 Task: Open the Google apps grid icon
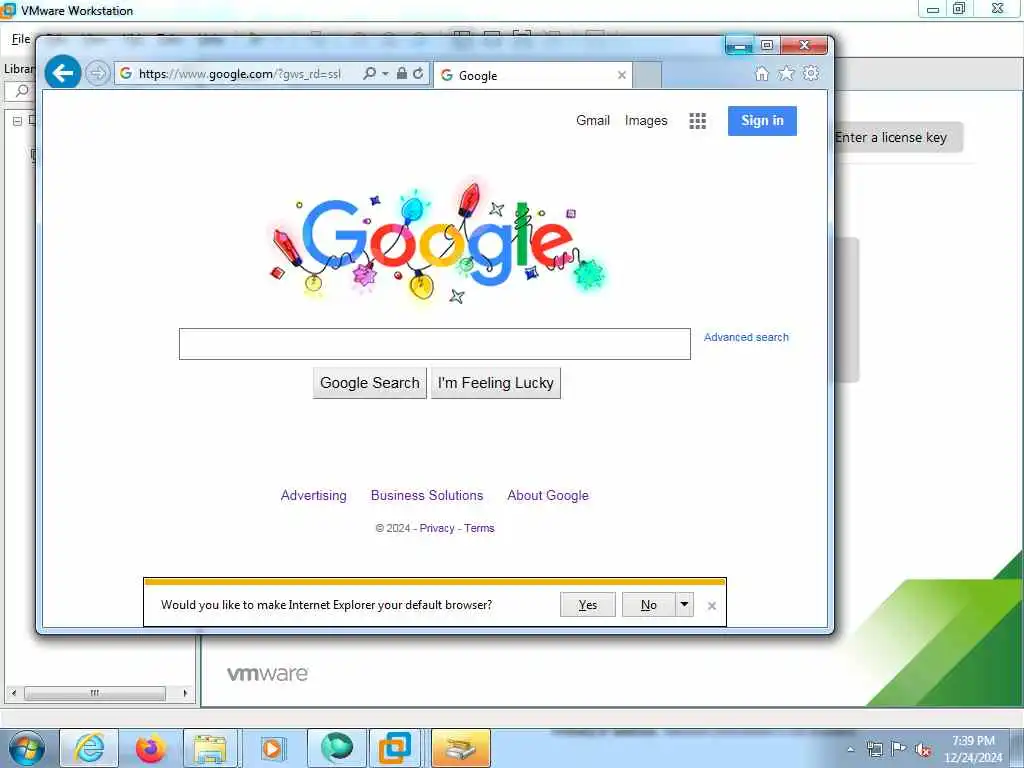[697, 121]
